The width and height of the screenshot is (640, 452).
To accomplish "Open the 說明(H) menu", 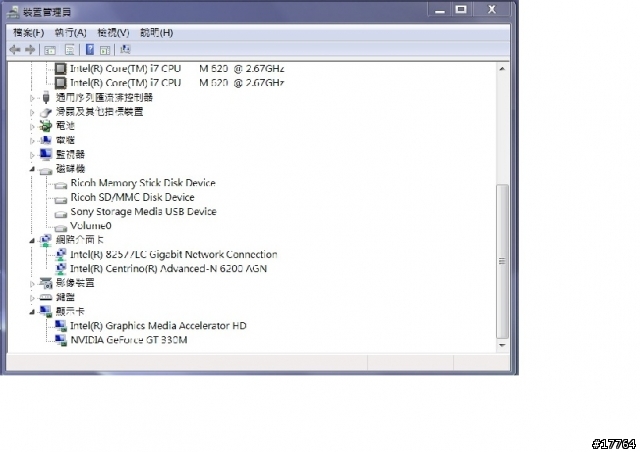I will 156,33.
